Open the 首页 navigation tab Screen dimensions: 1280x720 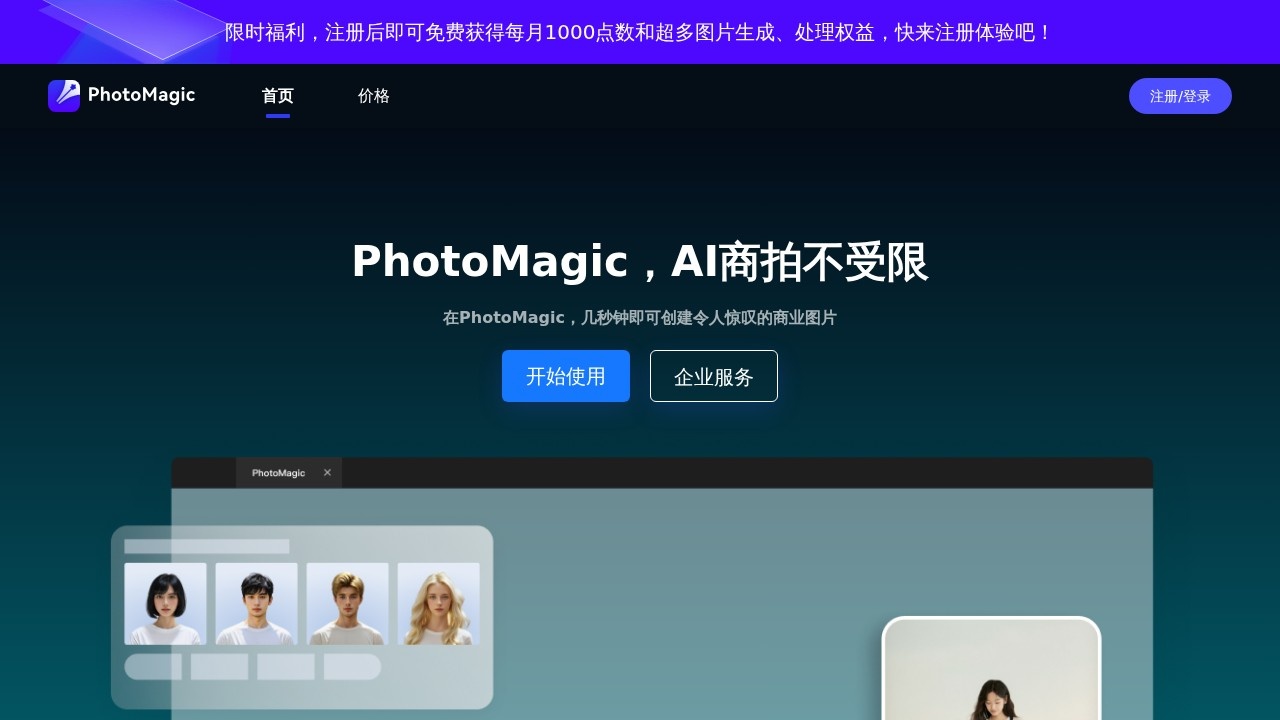click(x=278, y=96)
